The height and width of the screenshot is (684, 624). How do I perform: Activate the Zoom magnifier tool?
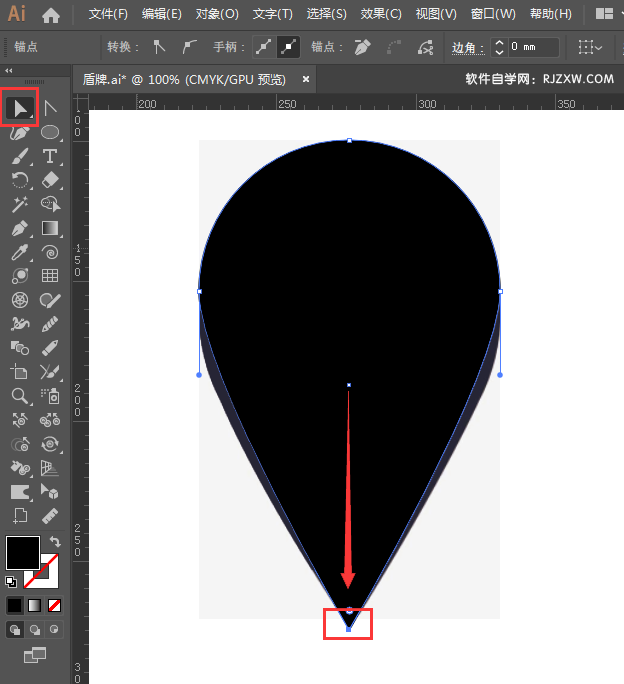[x=19, y=396]
